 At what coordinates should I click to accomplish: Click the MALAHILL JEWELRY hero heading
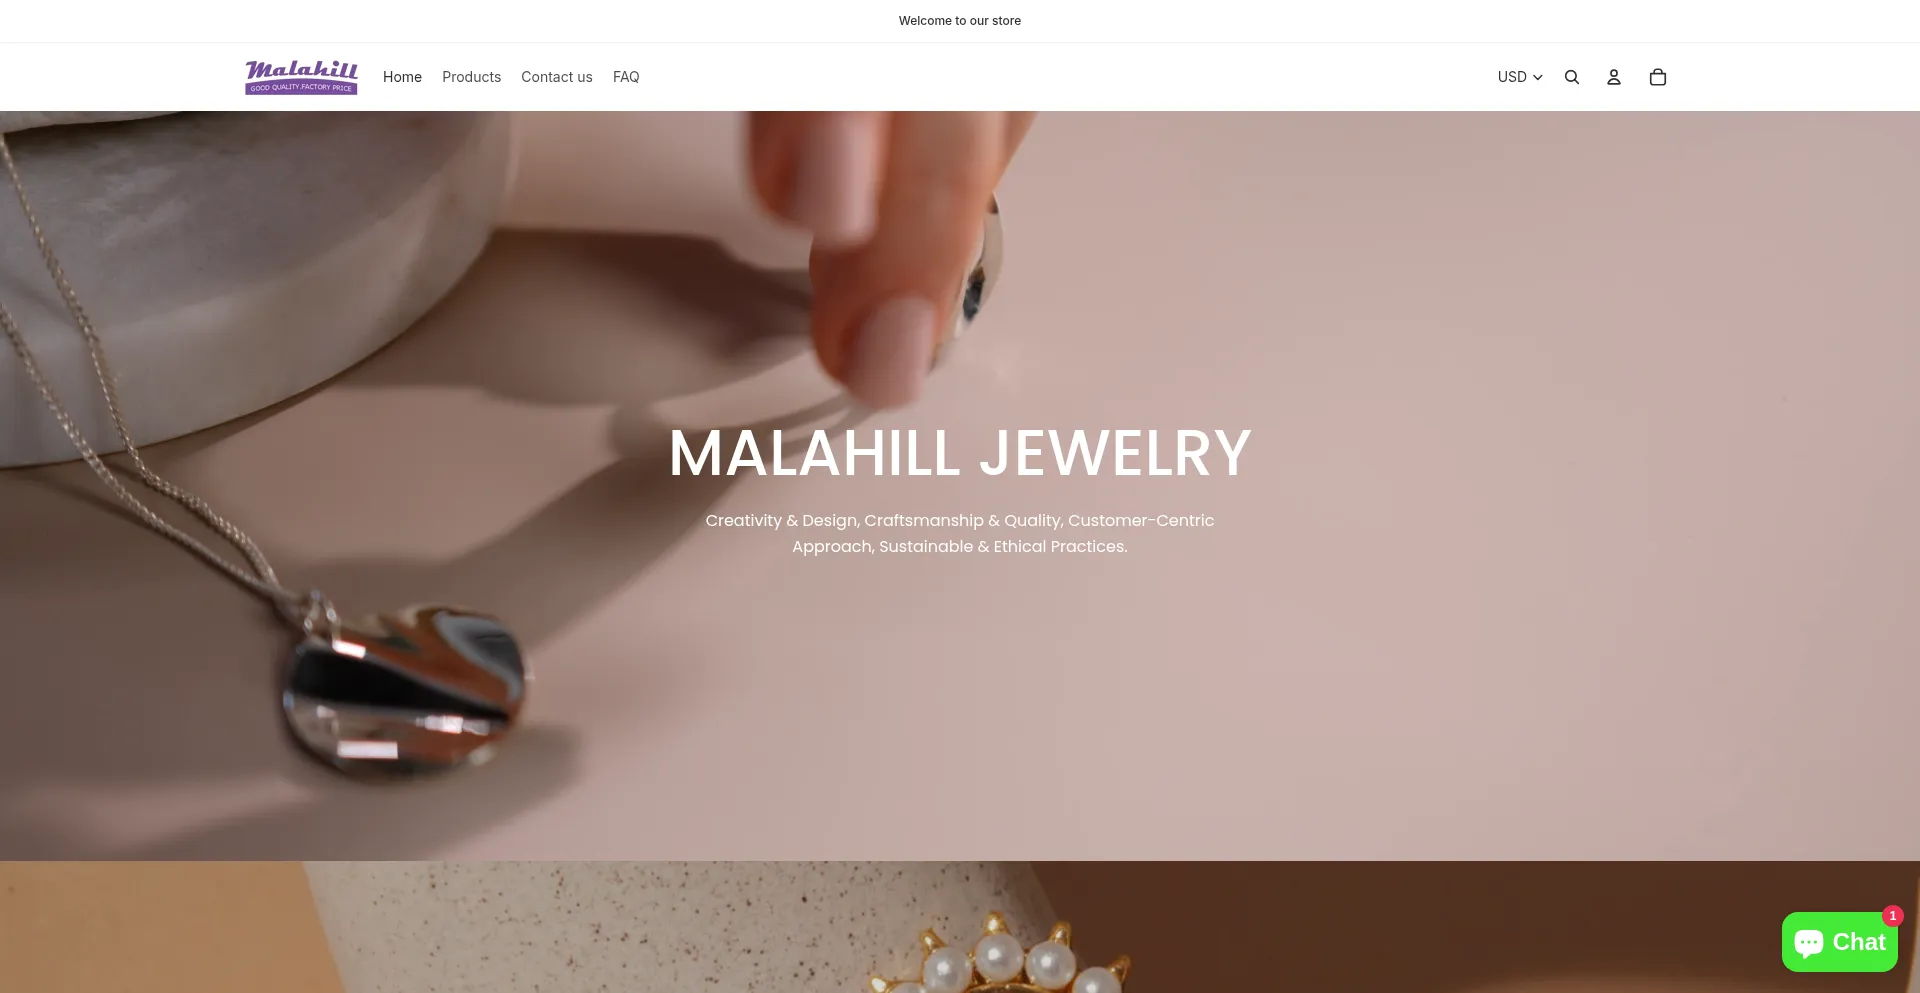(960, 453)
